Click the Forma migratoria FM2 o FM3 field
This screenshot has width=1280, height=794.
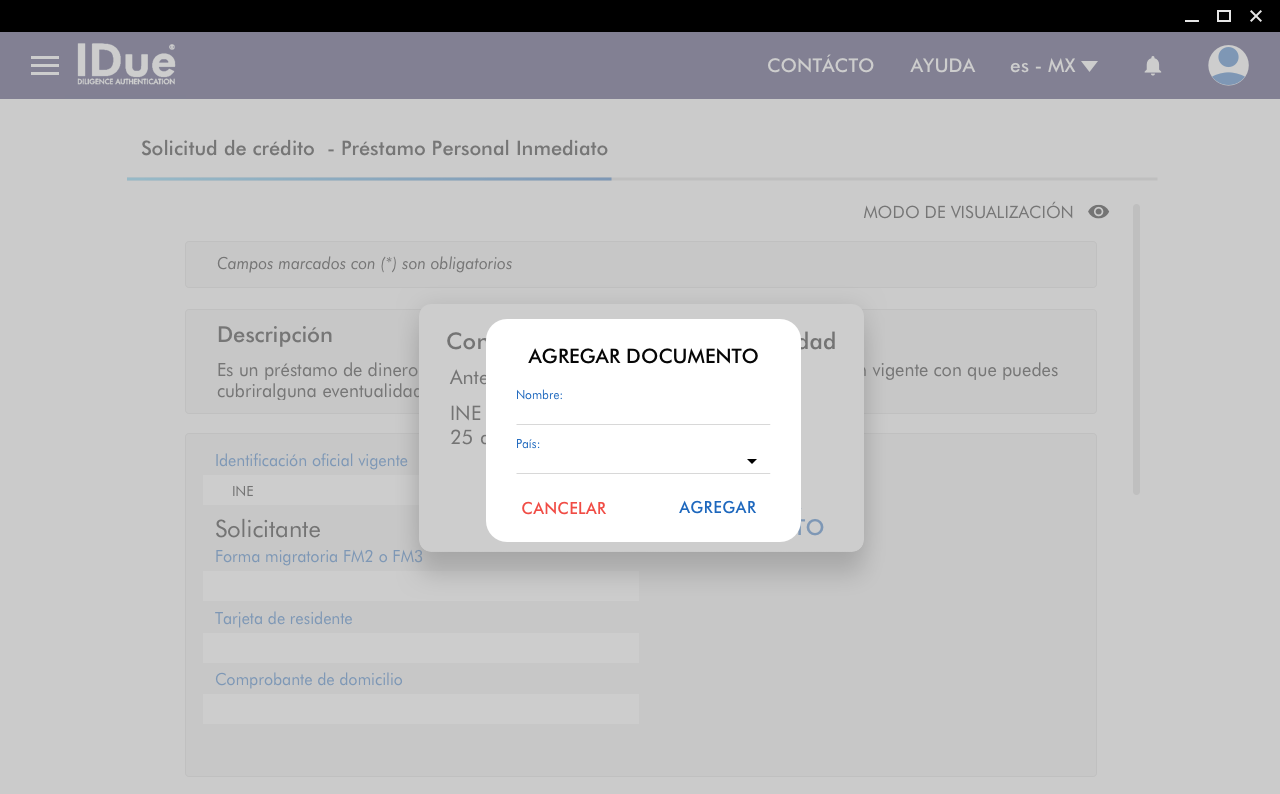coord(420,586)
